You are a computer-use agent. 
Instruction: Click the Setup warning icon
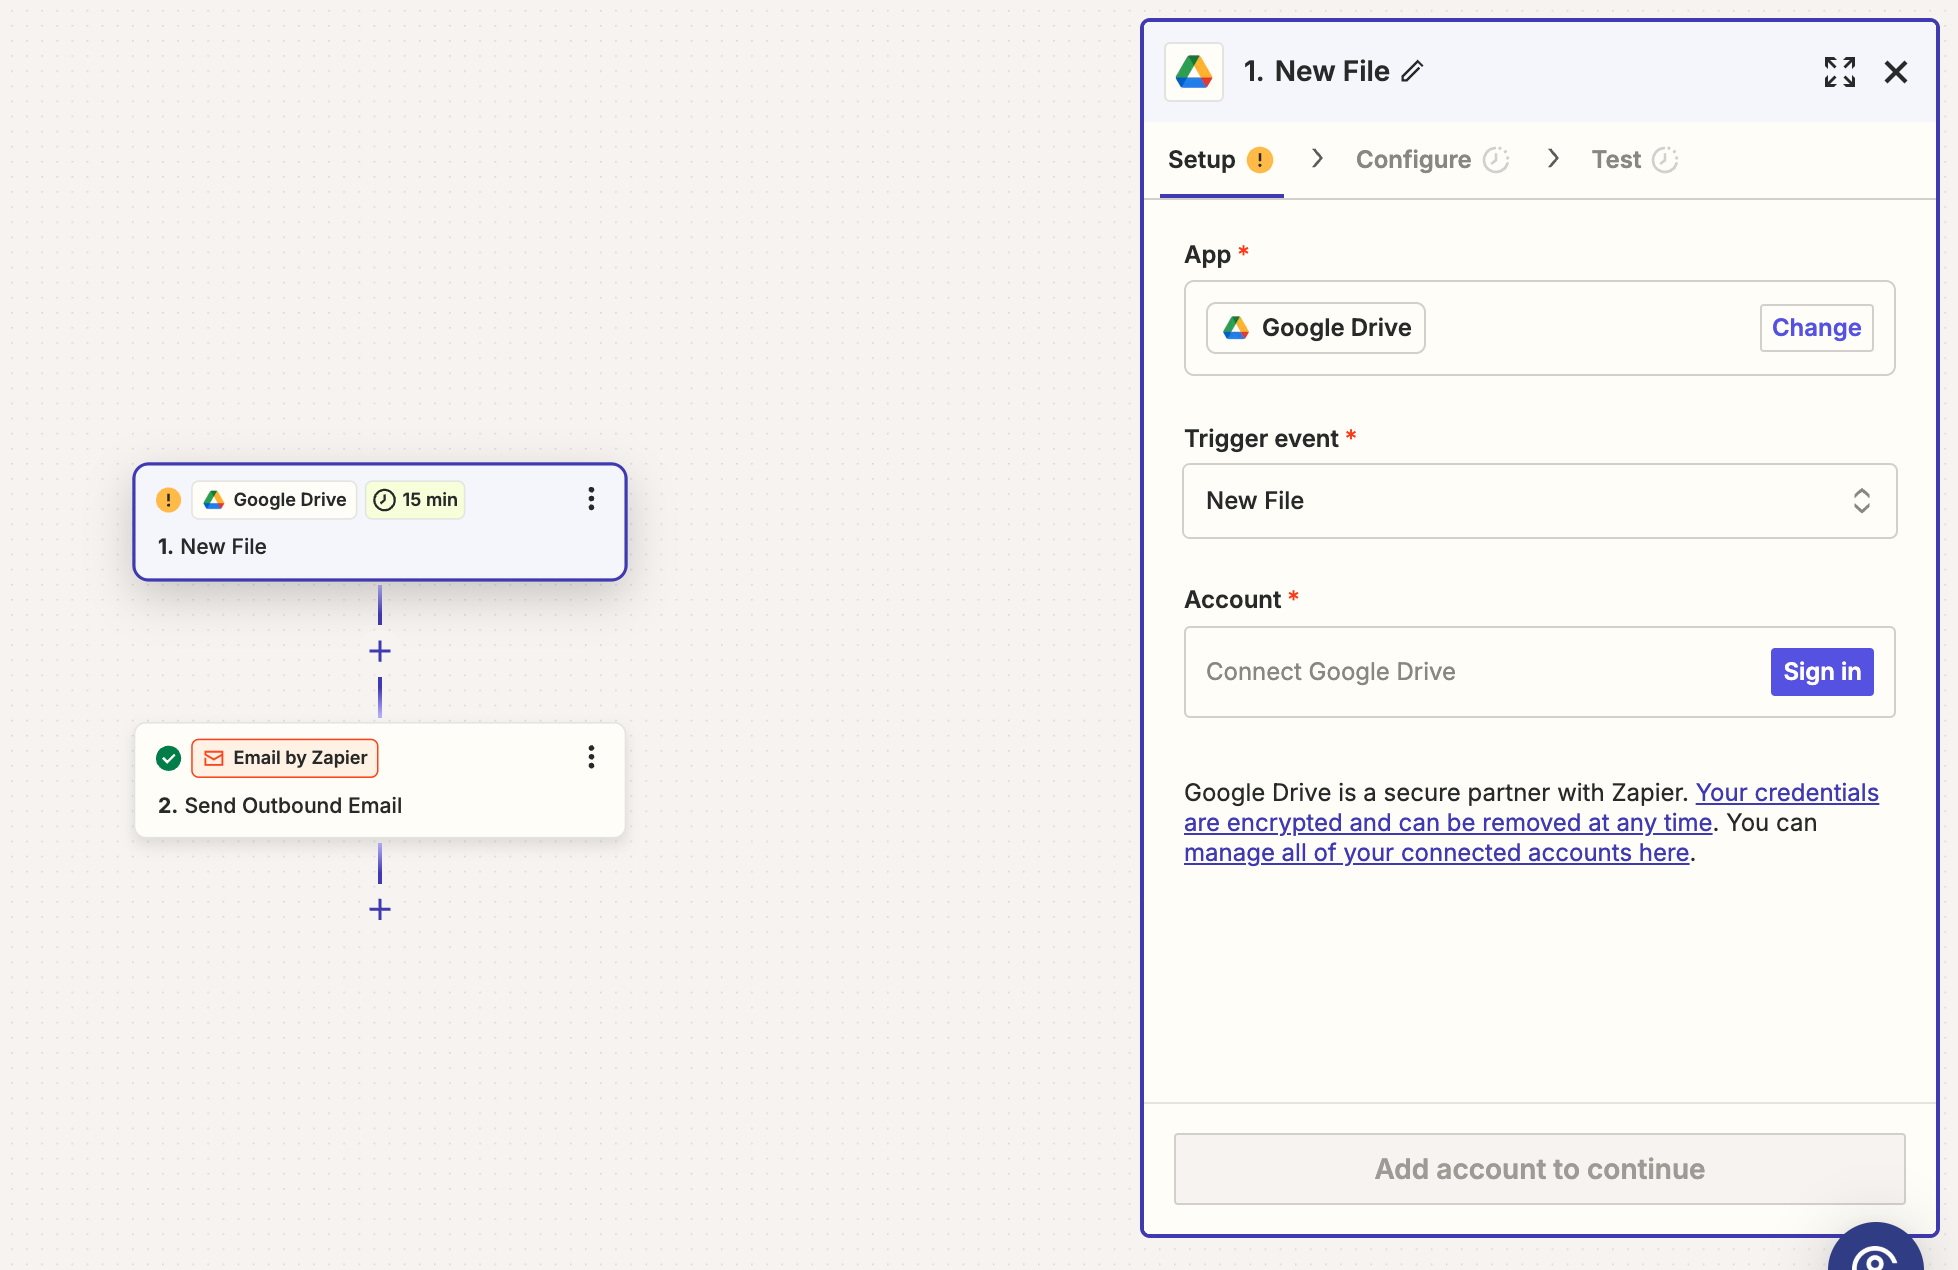click(x=1260, y=160)
